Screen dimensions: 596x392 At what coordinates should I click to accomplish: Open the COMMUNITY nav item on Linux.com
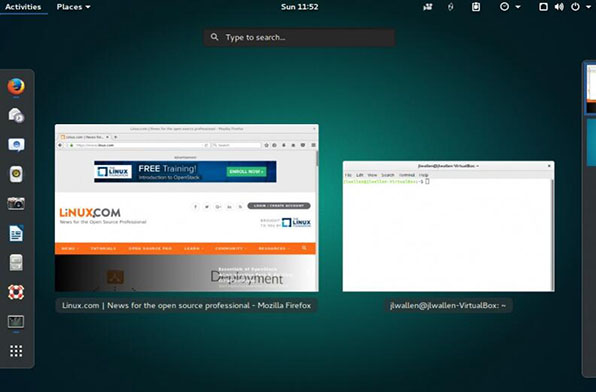click(x=230, y=249)
